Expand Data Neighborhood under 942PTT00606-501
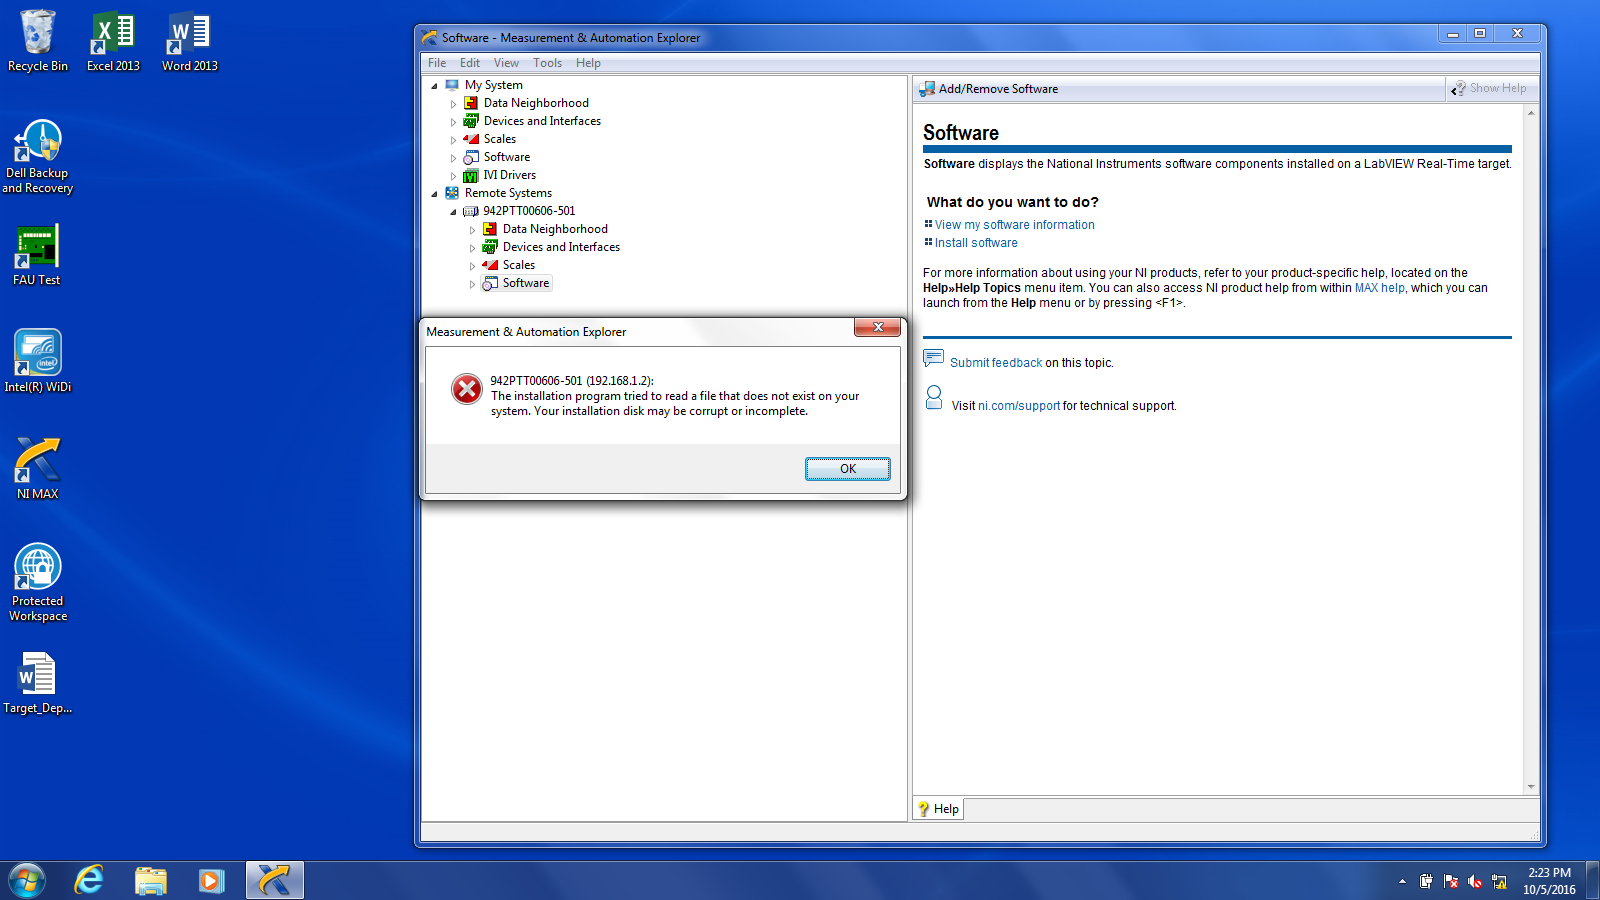The height and width of the screenshot is (900, 1600). (472, 230)
